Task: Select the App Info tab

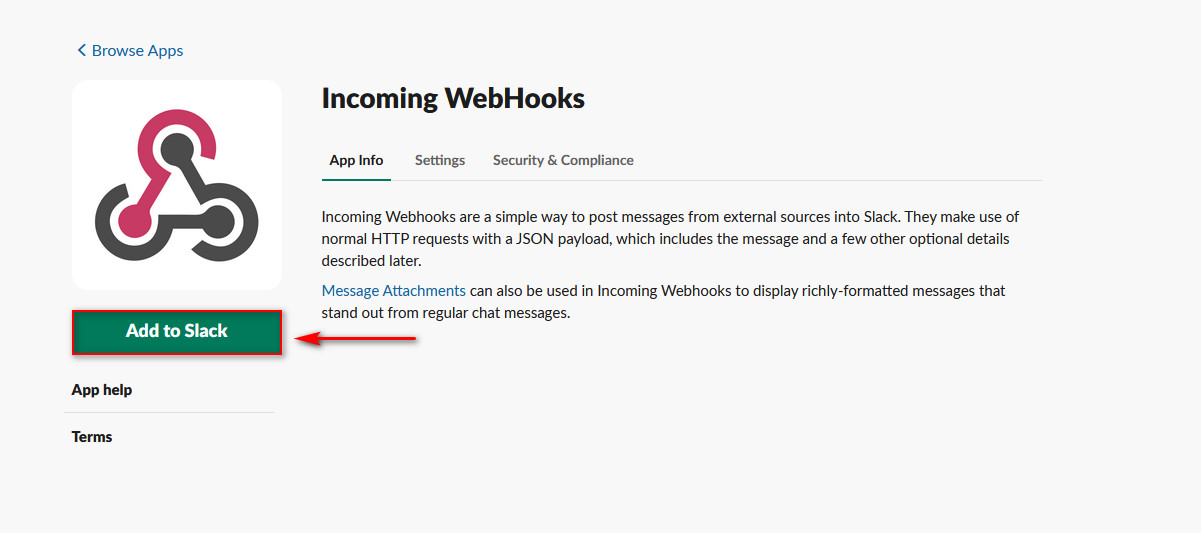Action: pyautogui.click(x=356, y=160)
